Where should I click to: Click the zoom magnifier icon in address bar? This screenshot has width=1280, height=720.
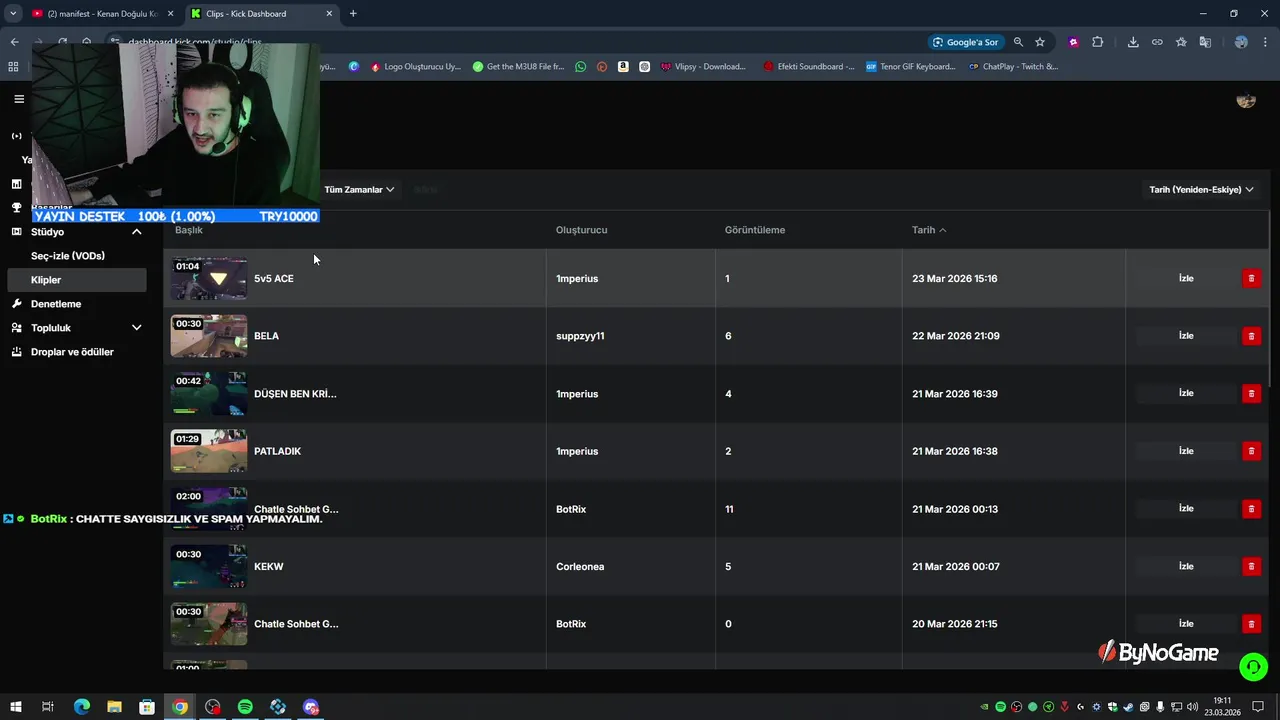click(x=1018, y=42)
